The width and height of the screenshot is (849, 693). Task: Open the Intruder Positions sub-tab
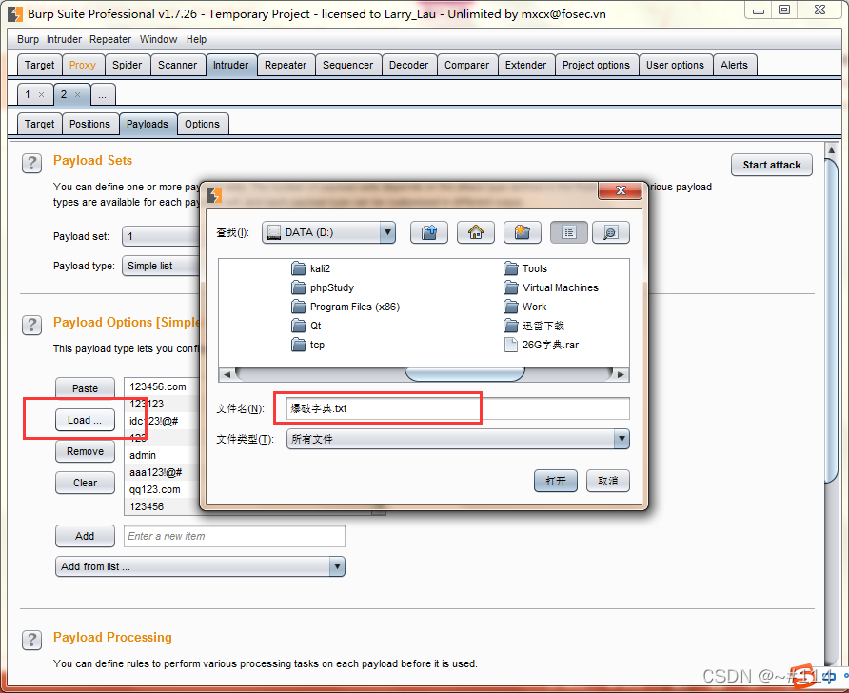(x=89, y=124)
